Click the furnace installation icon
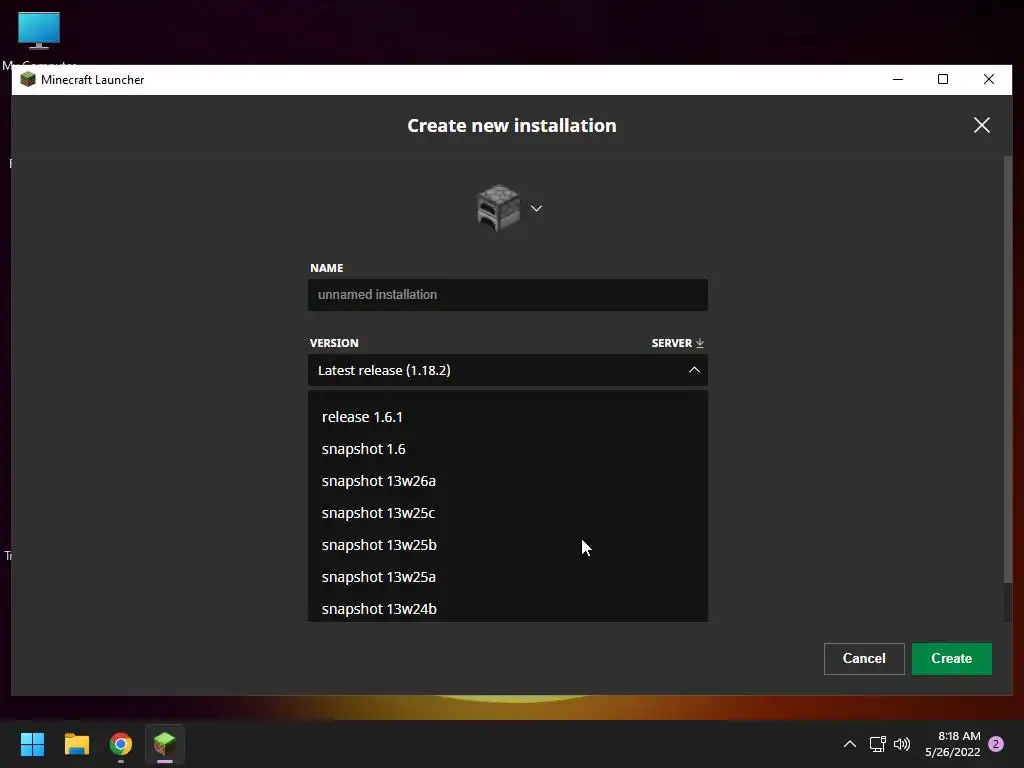Image resolution: width=1024 pixels, height=768 pixels. coord(498,208)
